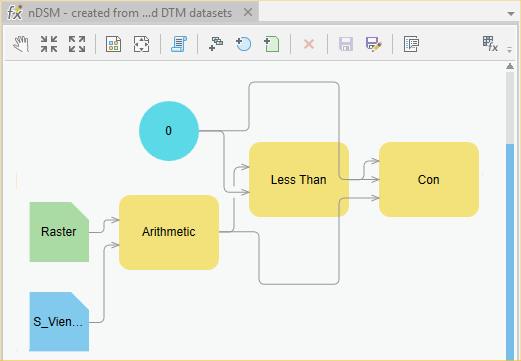Click the Fit to Window icon
The width and height of the screenshot is (521, 361).
141,44
